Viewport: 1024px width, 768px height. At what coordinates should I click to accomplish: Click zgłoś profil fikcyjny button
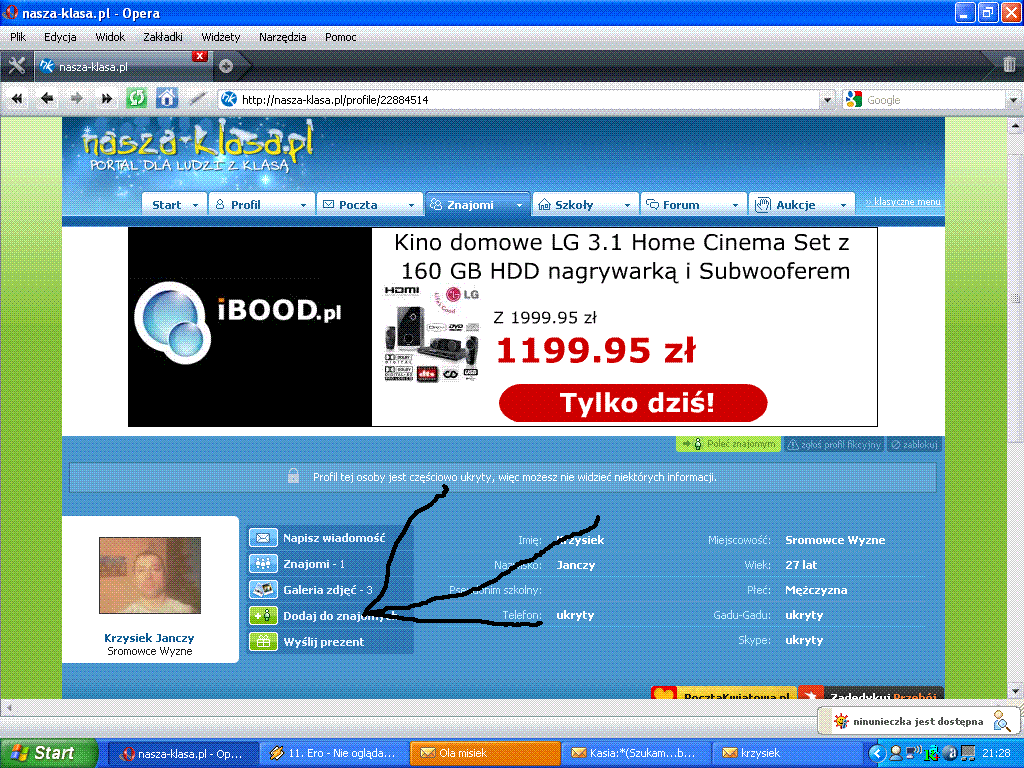click(834, 445)
